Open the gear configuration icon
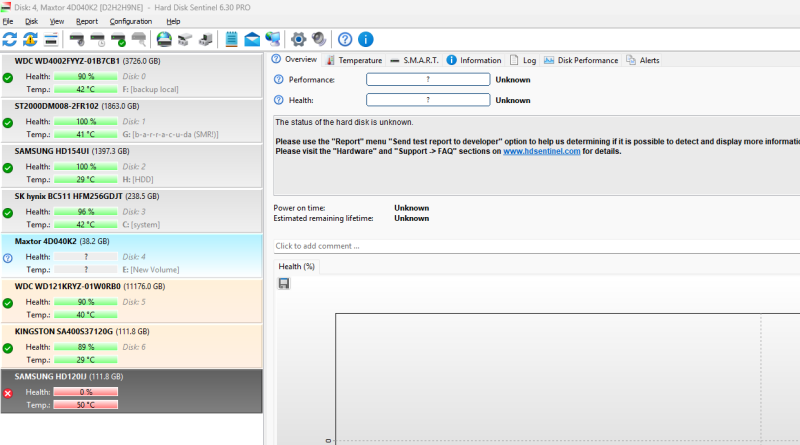 pyautogui.click(x=298, y=39)
